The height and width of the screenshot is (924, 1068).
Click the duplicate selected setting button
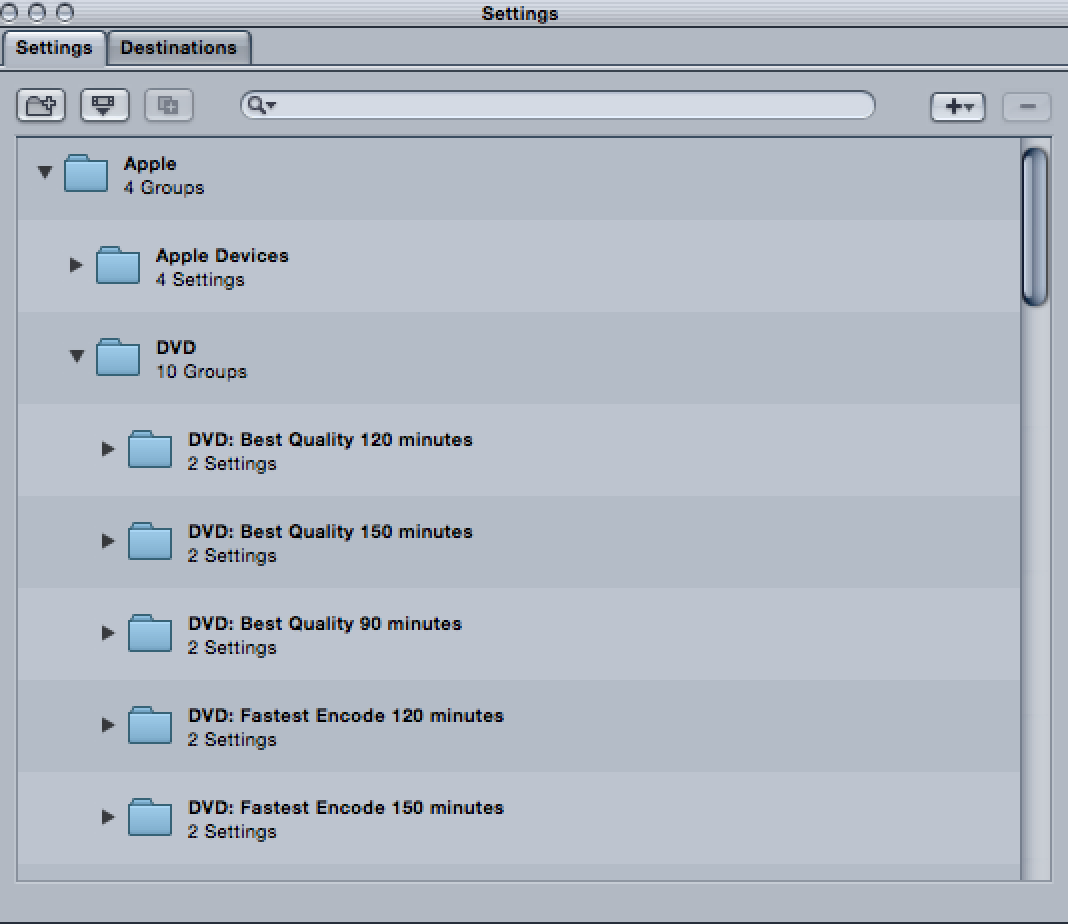tap(169, 106)
